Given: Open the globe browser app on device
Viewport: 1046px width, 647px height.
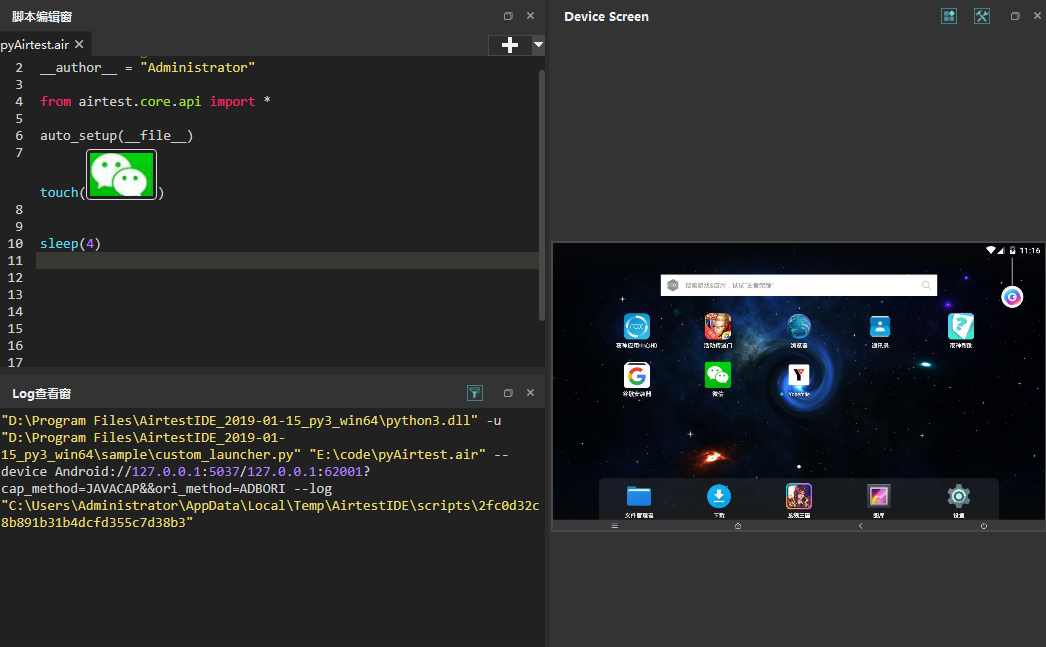Looking at the screenshot, I should [x=799, y=327].
